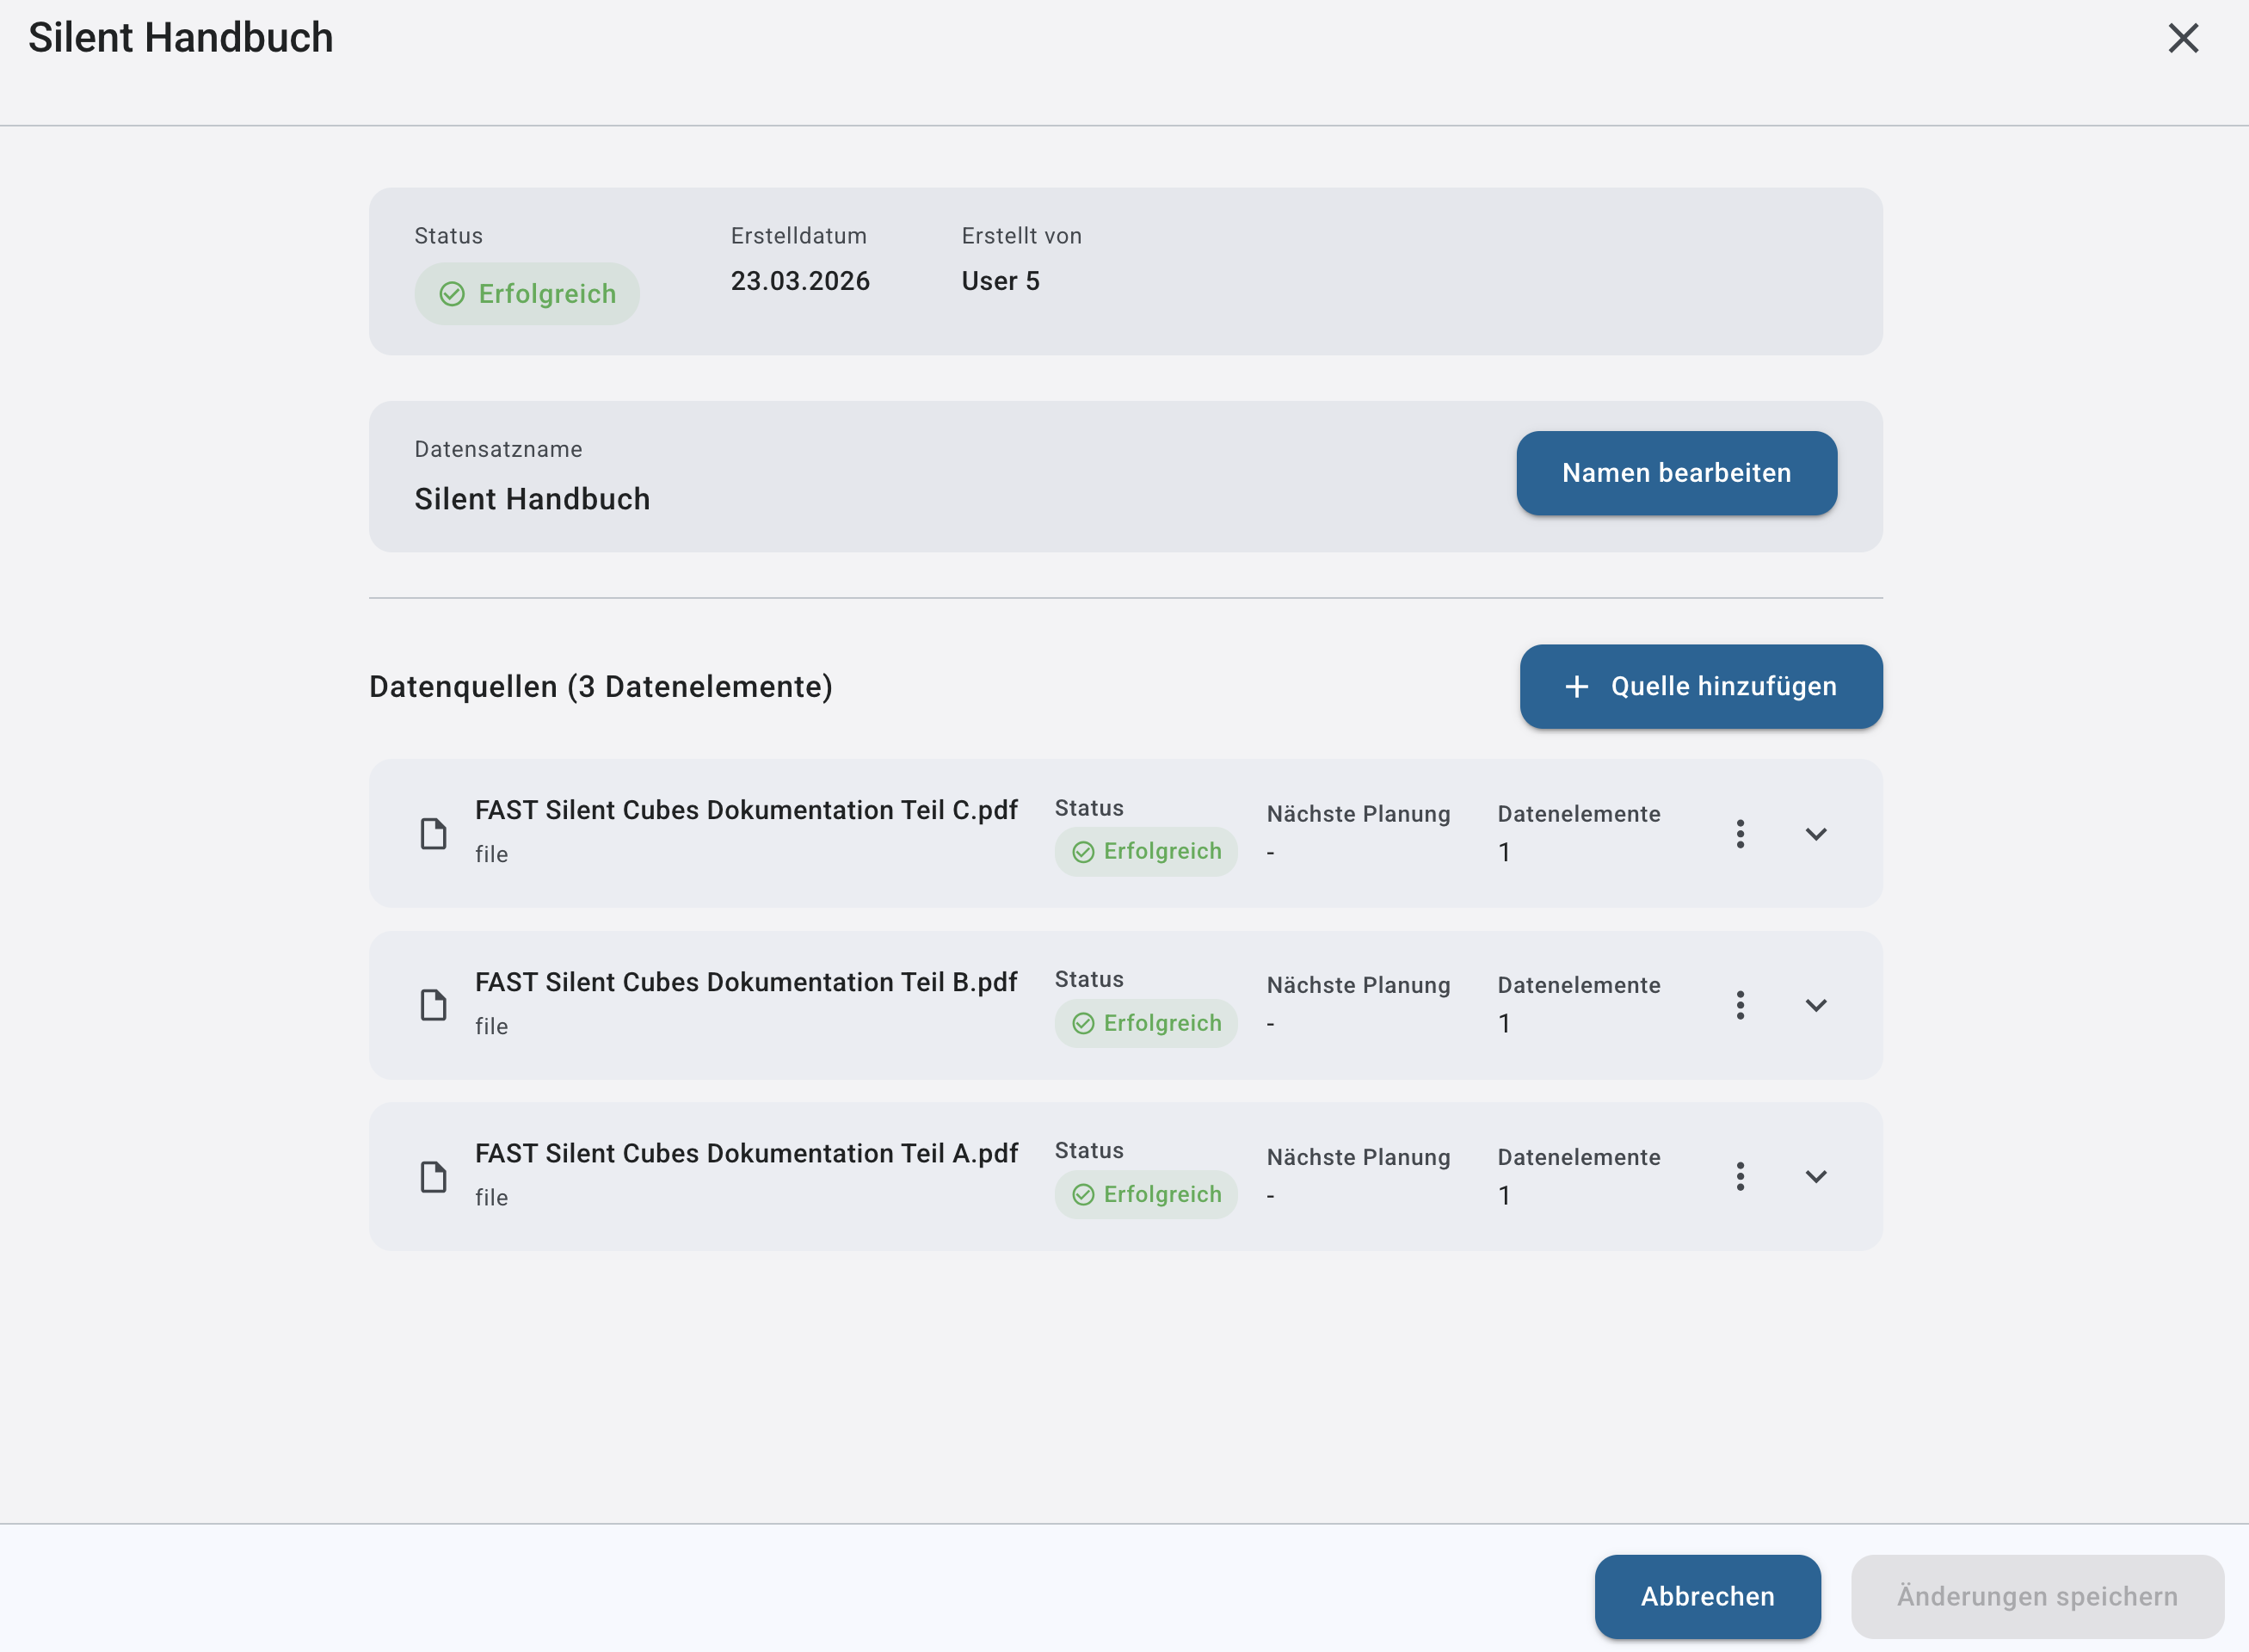Open three-dot menu for Teil A.pdf
The height and width of the screenshot is (1652, 2249).
point(1740,1176)
